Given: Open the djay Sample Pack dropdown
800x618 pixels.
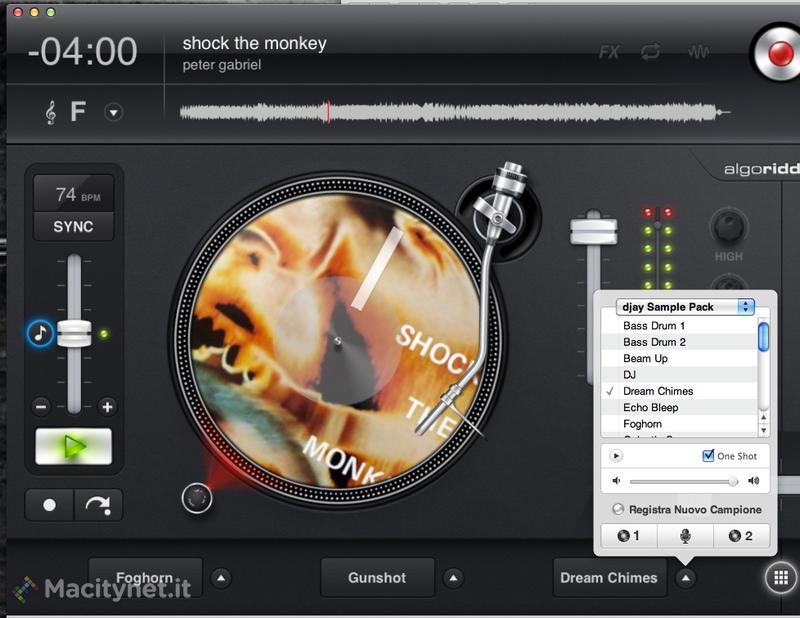Looking at the screenshot, I should 685,307.
